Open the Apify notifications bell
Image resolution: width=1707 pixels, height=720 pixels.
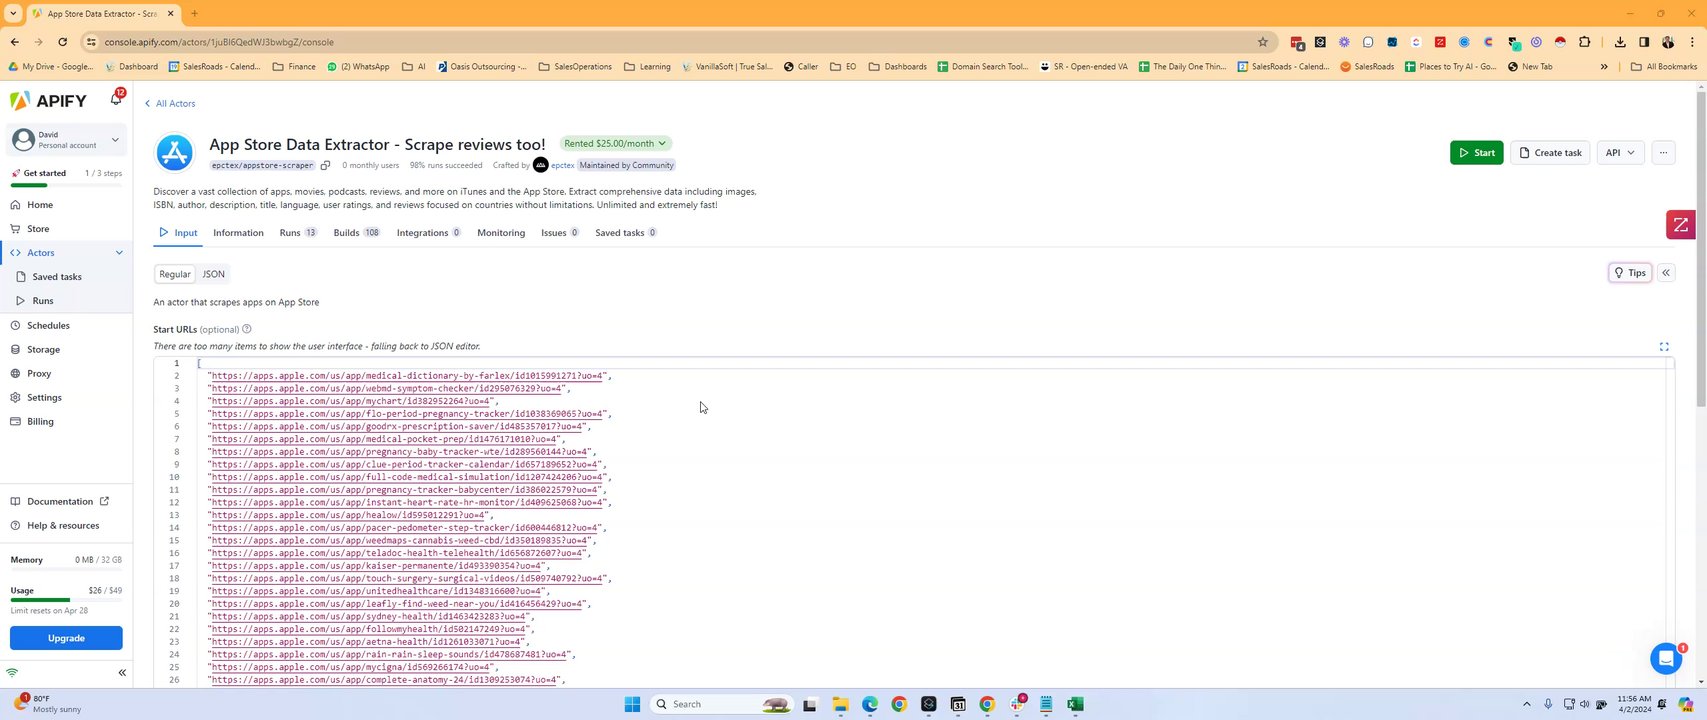click(116, 99)
